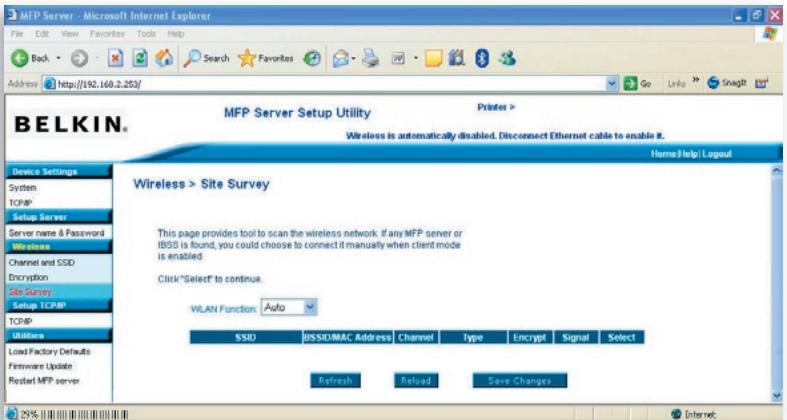
Task: Click the Stop loading red X icon
Action: [115, 59]
